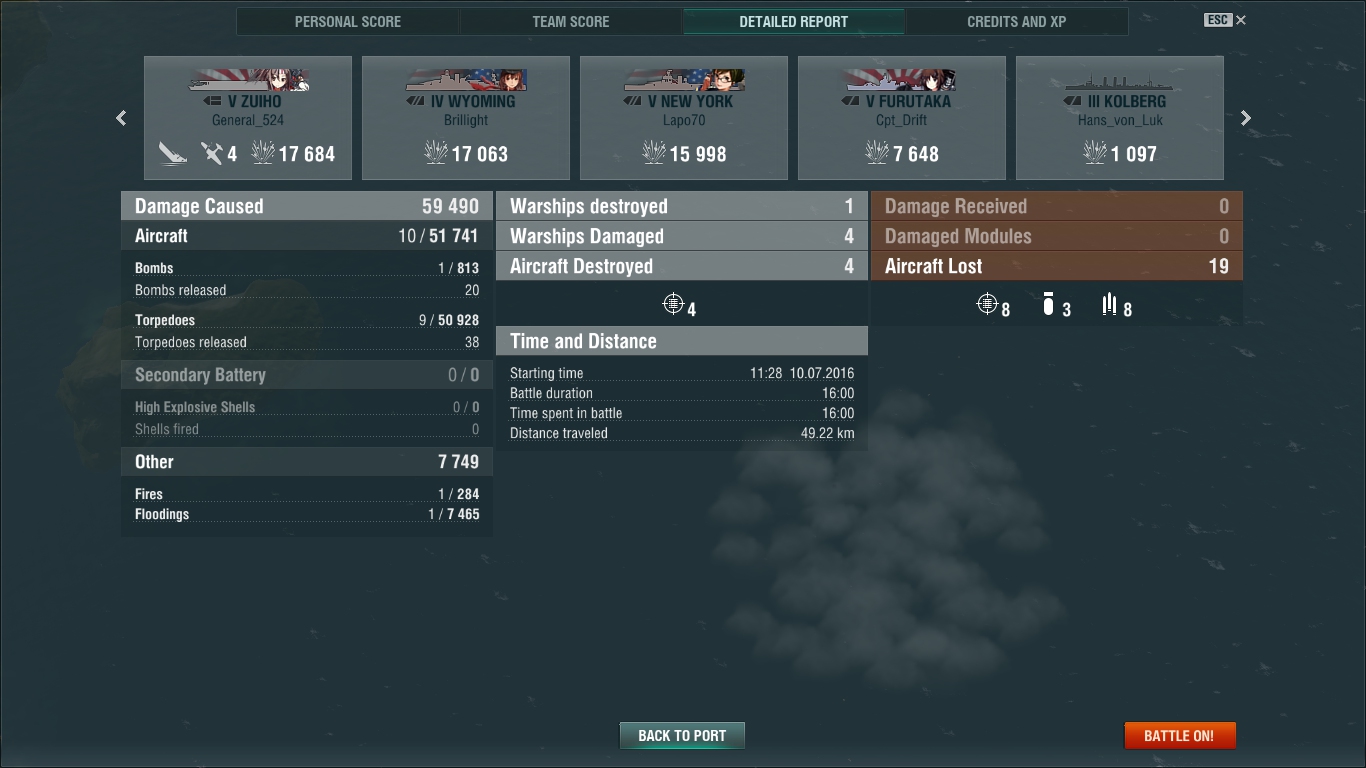Open the Personal Score tab
The image size is (1366, 768).
pyautogui.click(x=348, y=21)
